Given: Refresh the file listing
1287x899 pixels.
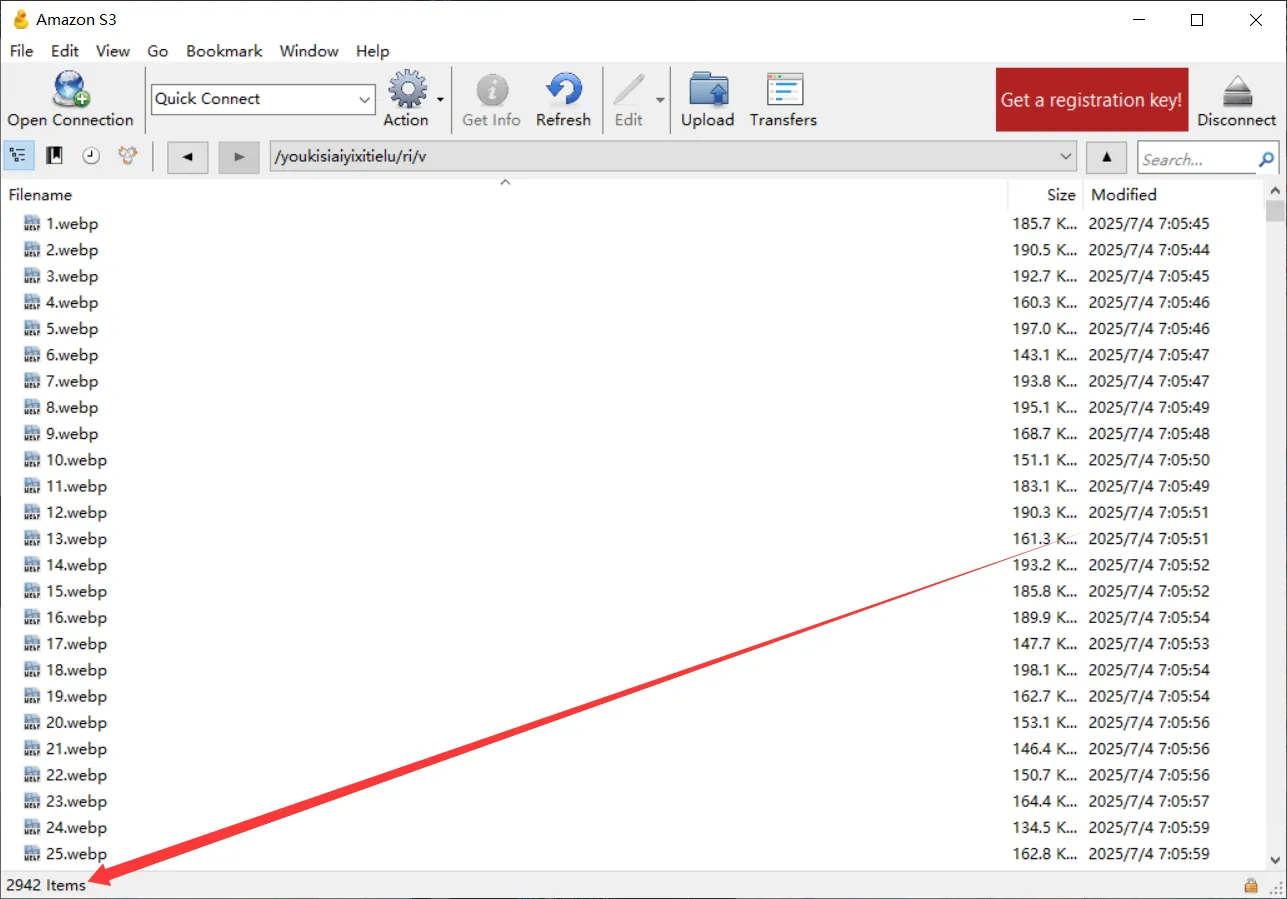Looking at the screenshot, I should tap(563, 90).
